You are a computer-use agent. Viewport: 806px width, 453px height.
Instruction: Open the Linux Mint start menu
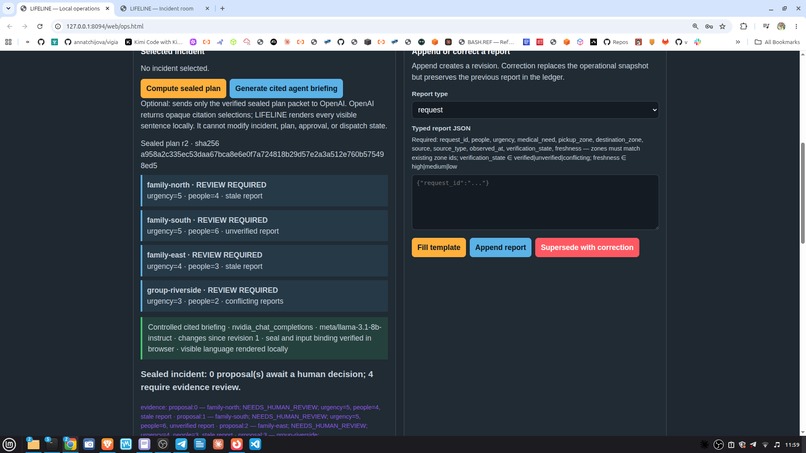pyautogui.click(x=9, y=444)
